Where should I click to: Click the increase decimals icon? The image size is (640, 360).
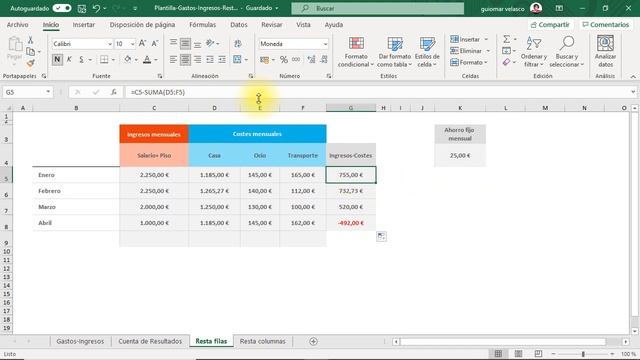point(311,60)
